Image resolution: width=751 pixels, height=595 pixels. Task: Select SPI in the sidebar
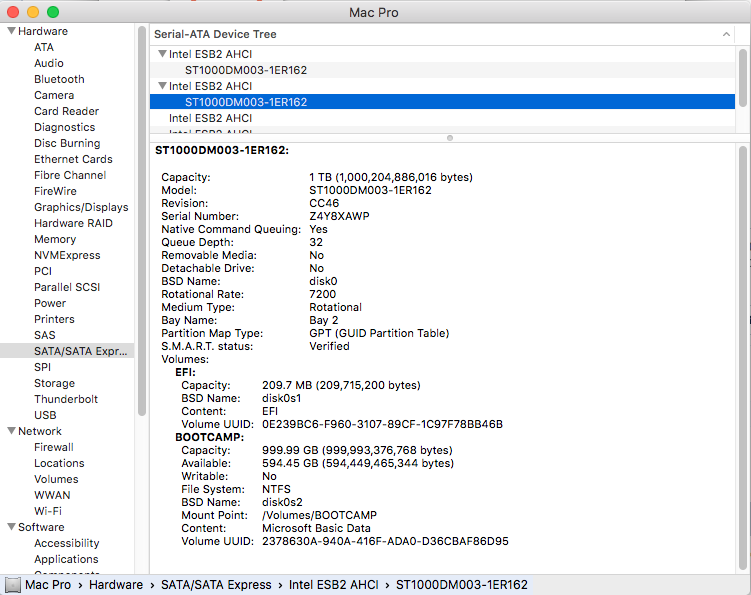click(x=42, y=367)
